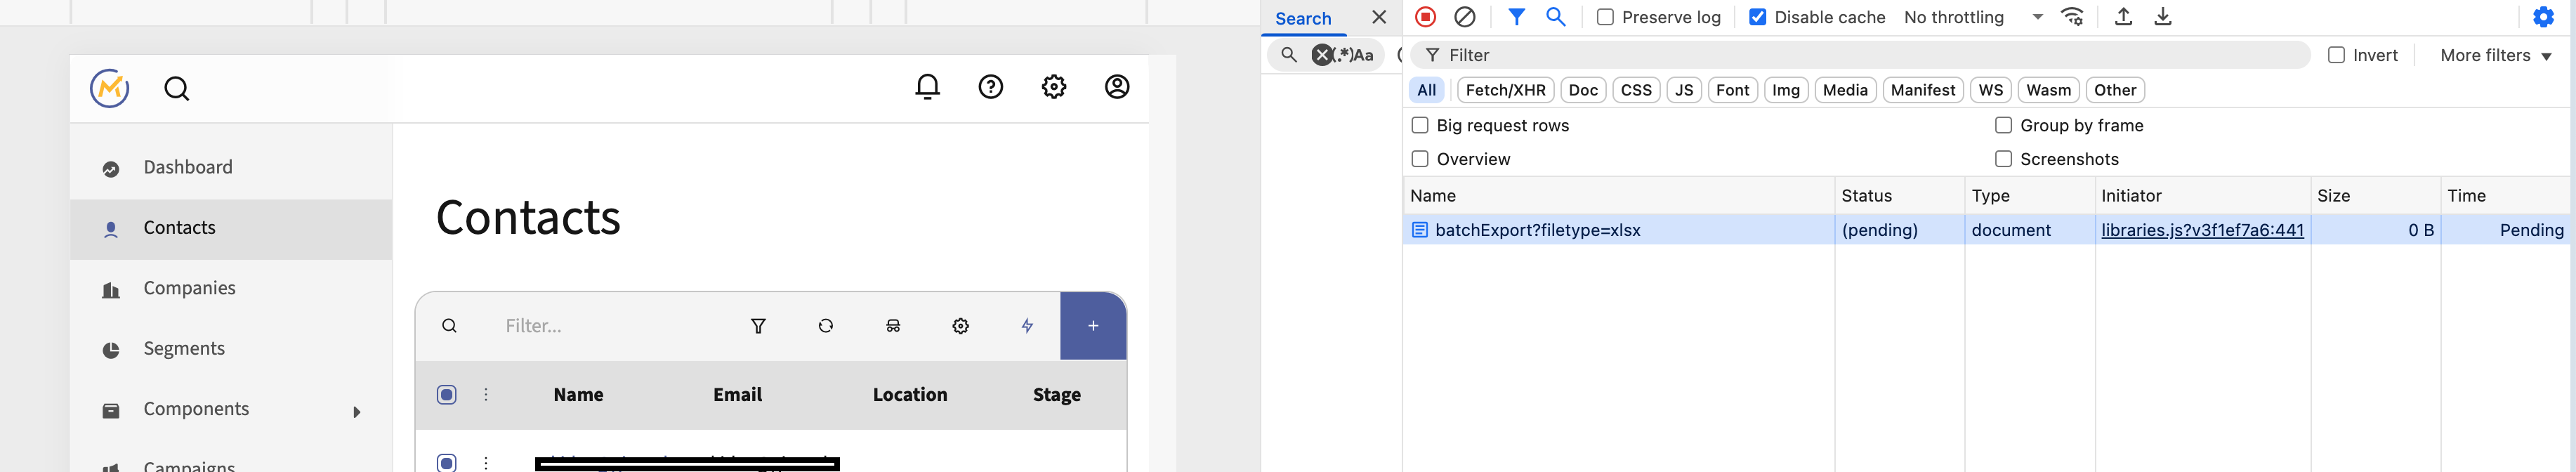Click import HAR upload icon
Screen dimensions: 2576x472
[x=2124, y=17]
